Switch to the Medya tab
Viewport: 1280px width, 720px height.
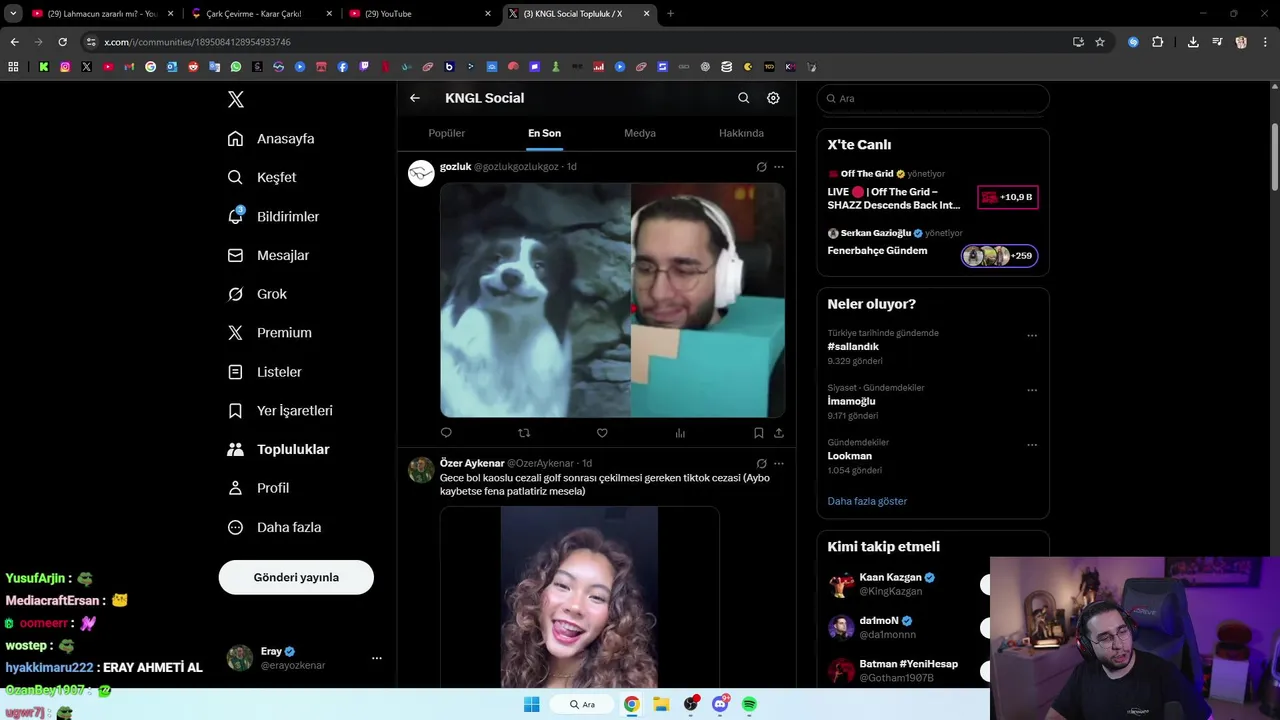(640, 133)
